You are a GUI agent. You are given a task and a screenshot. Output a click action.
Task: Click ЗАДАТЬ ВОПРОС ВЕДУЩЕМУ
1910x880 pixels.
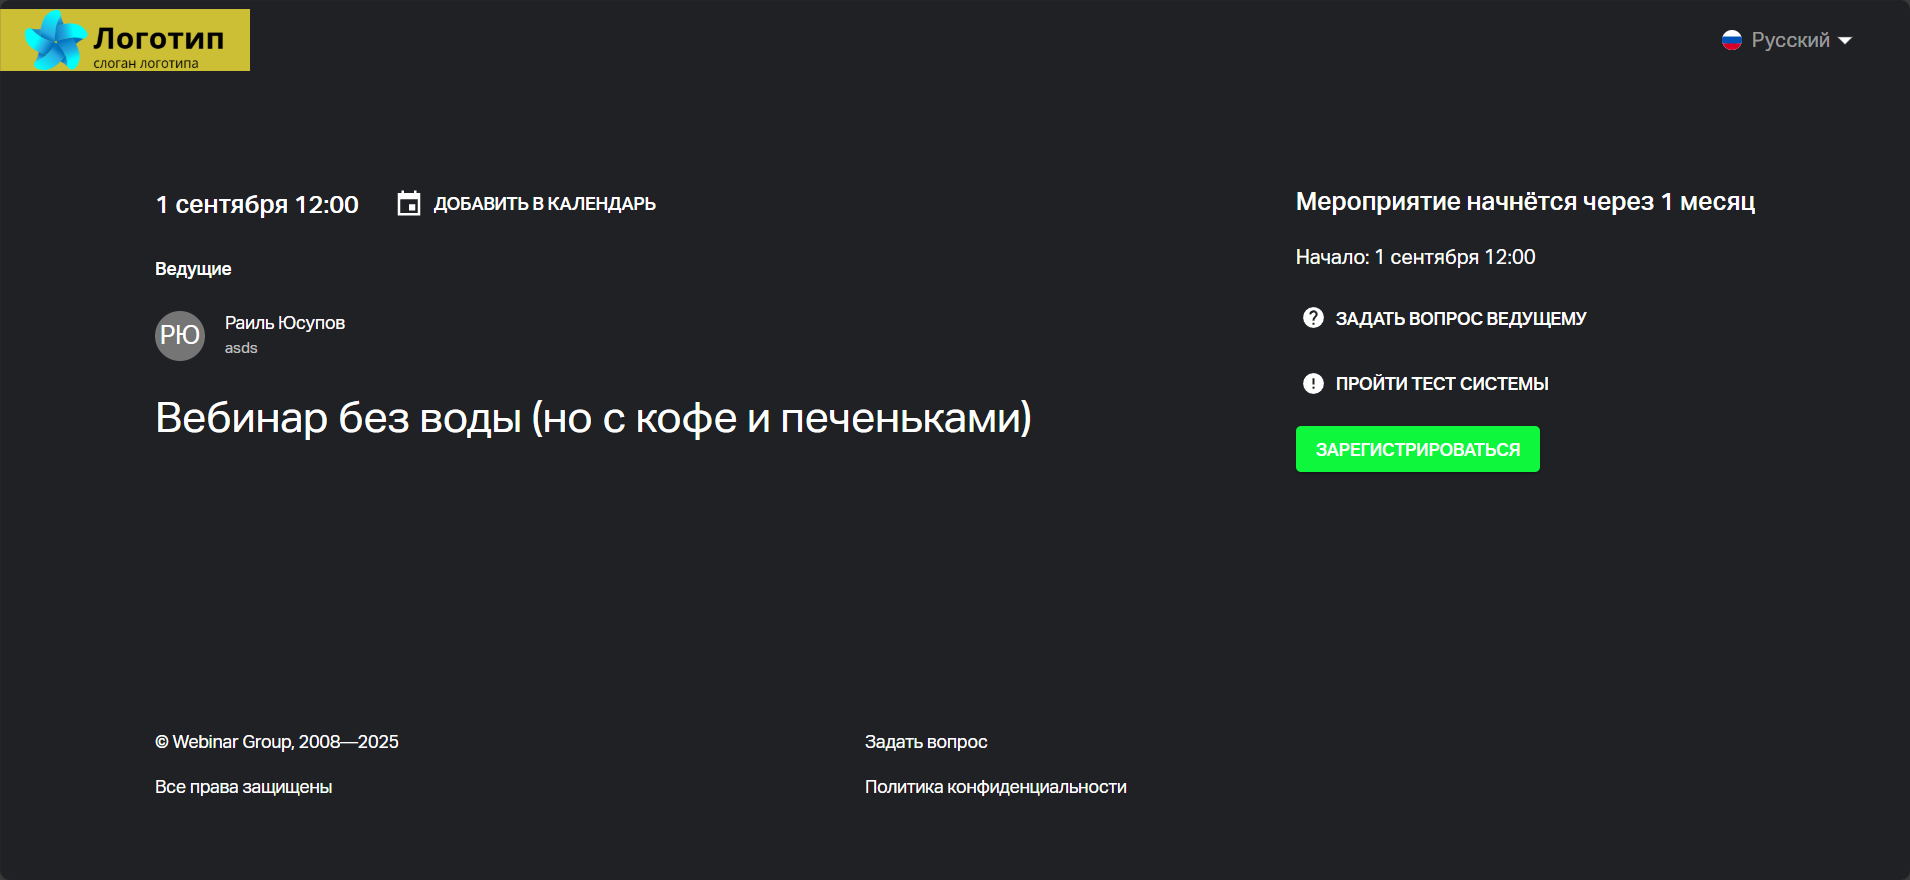1461,319
